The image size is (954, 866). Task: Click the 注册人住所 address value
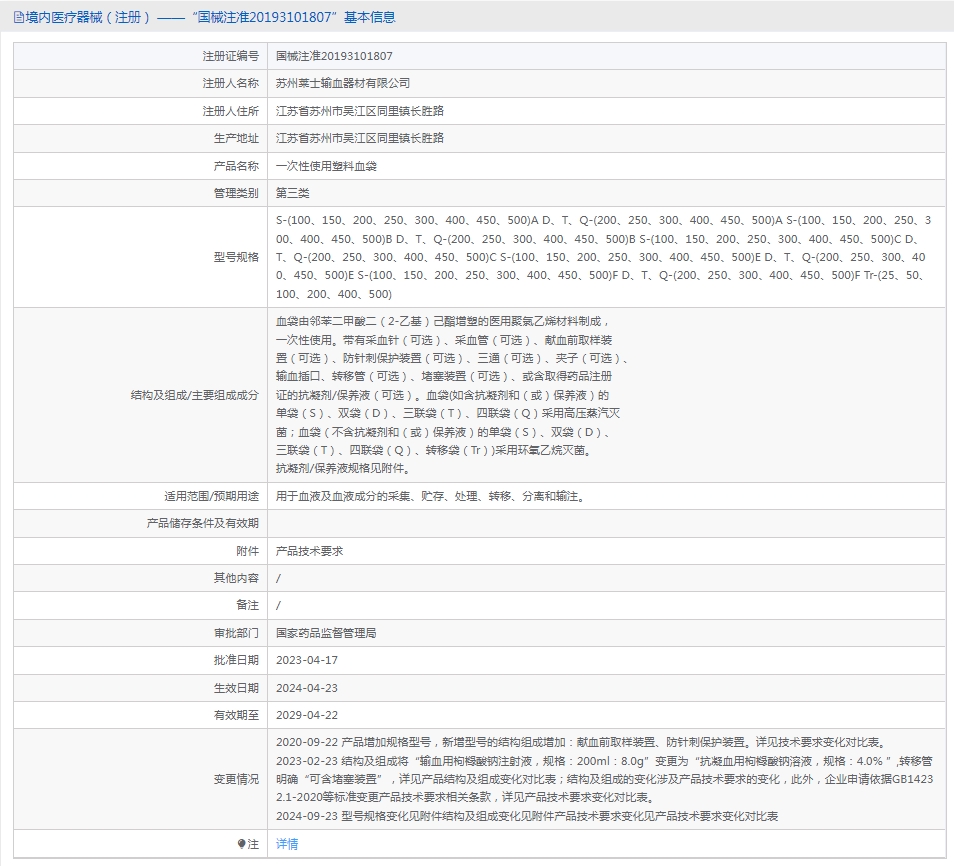[360, 111]
